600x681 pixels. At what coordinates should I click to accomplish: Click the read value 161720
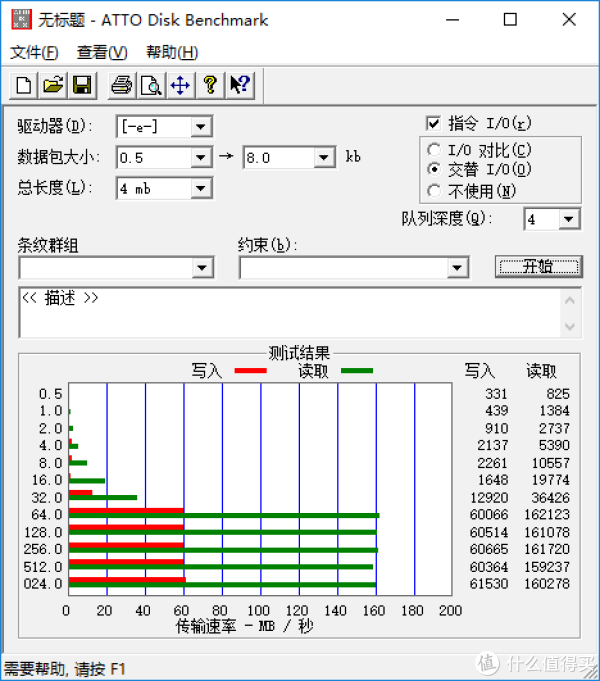(547, 549)
